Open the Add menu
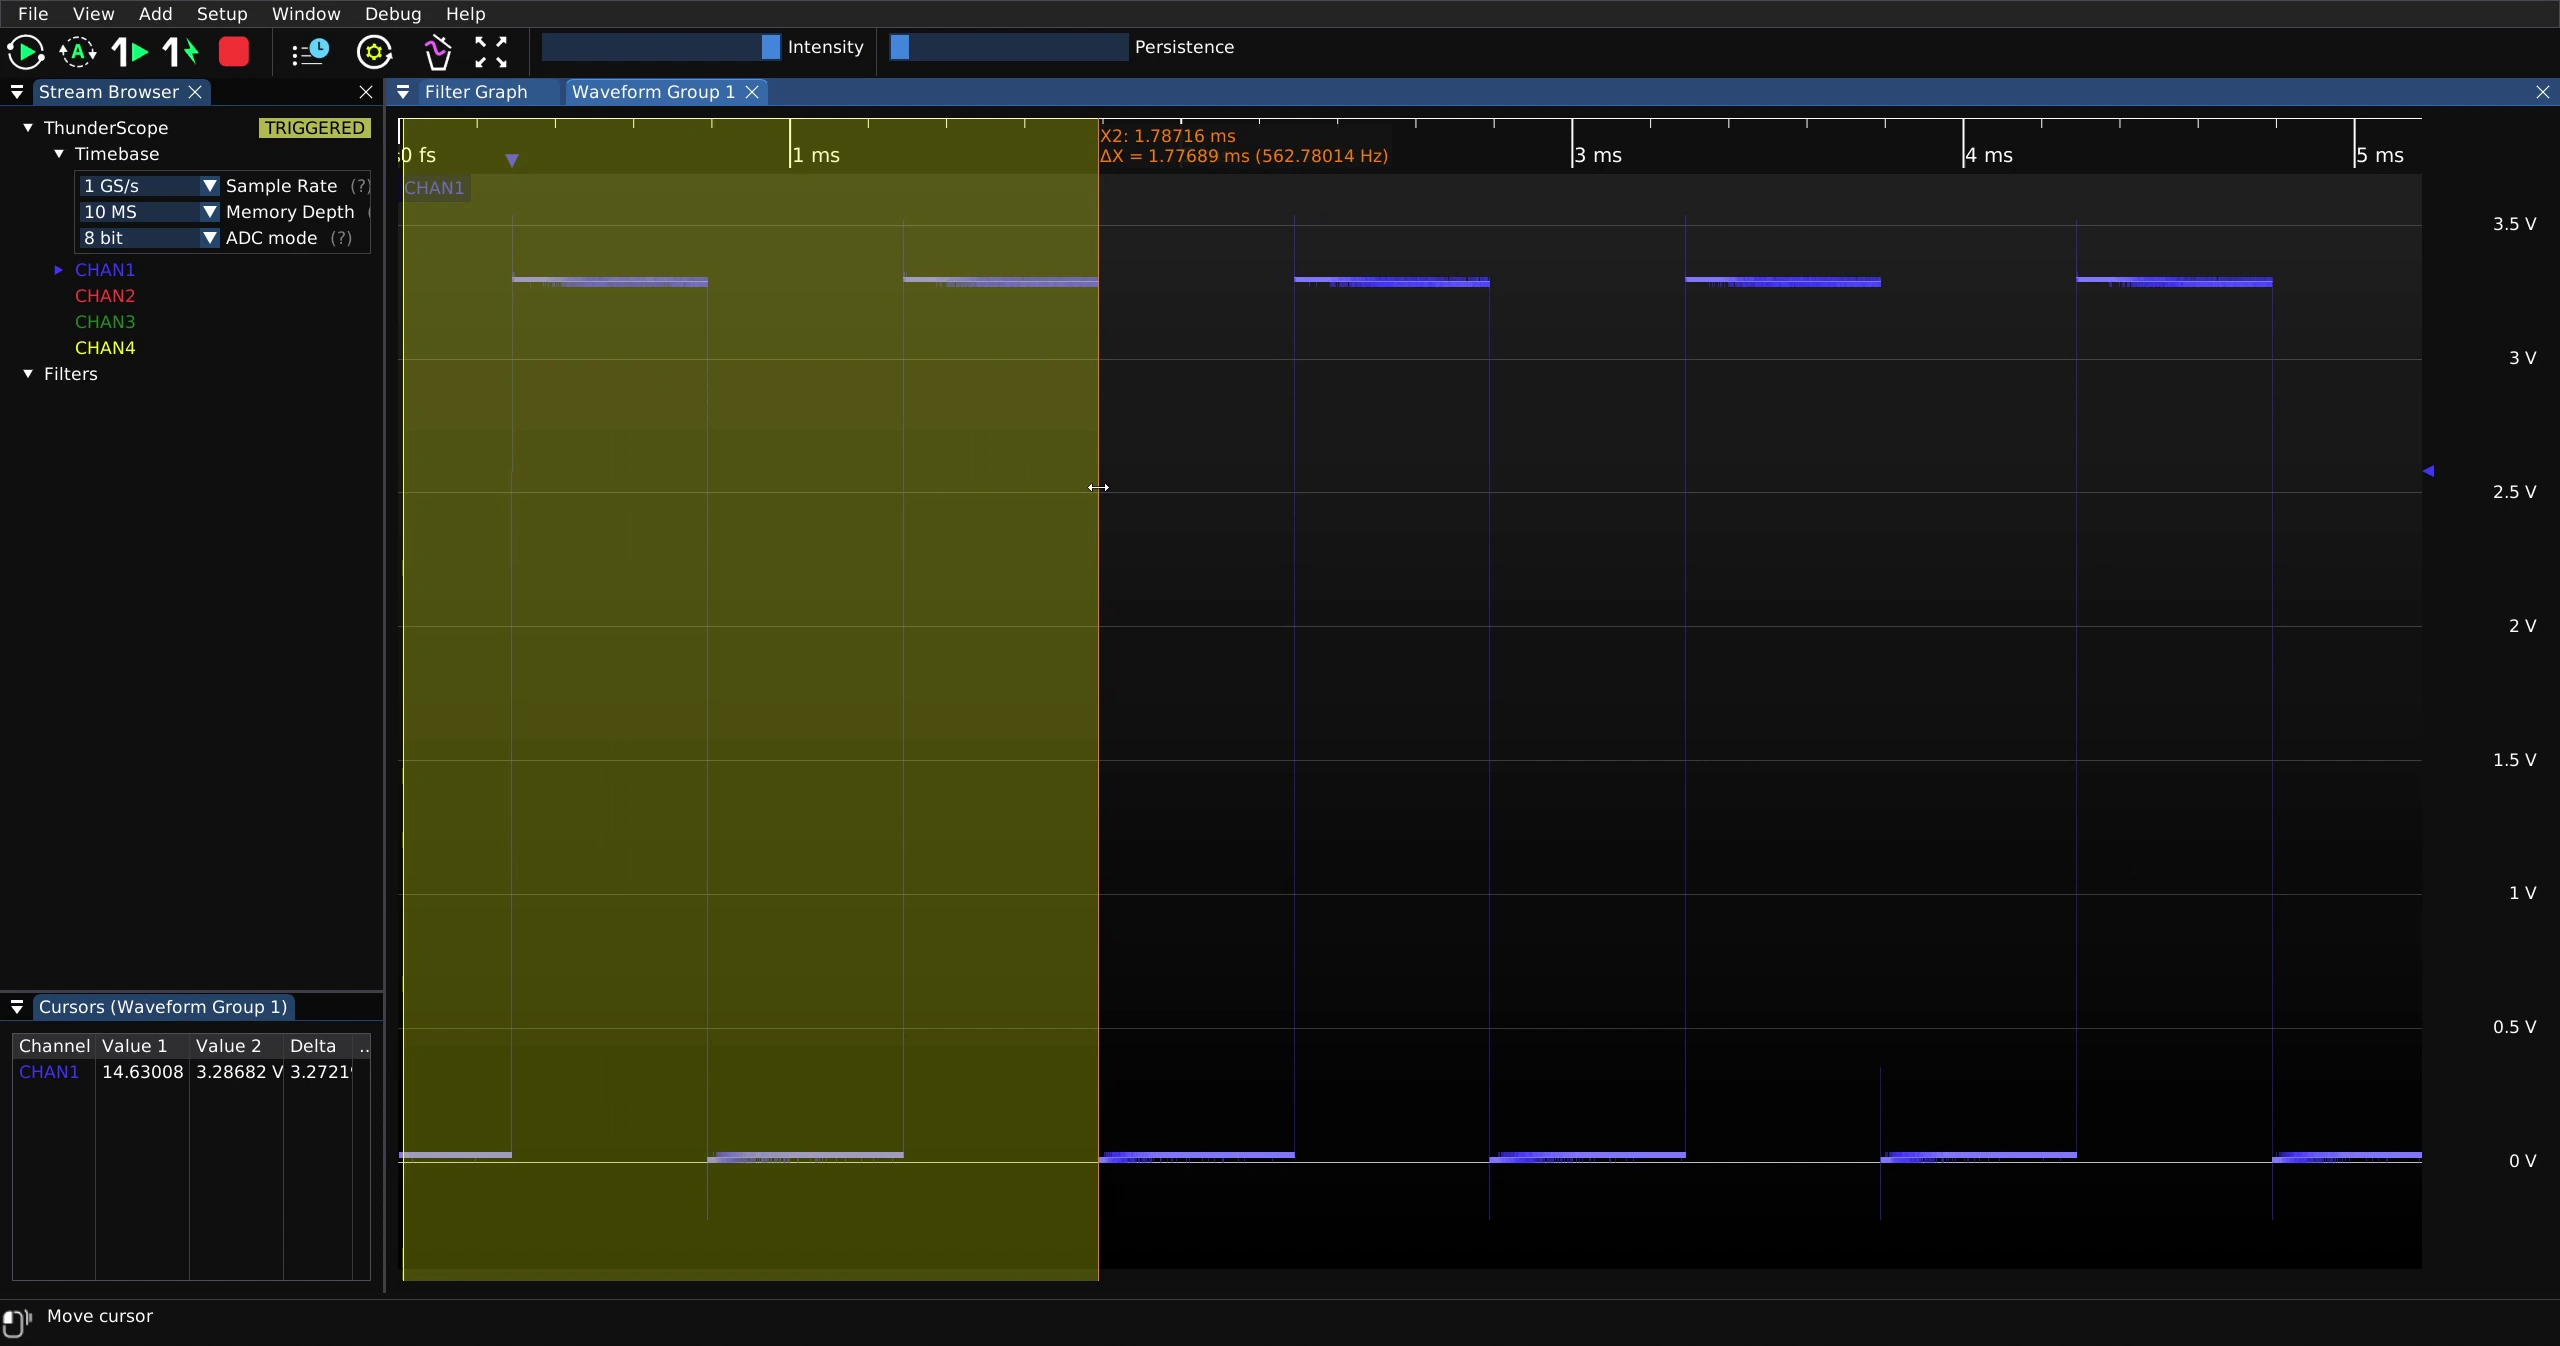Viewport: 2560px width, 1346px height. point(155,14)
